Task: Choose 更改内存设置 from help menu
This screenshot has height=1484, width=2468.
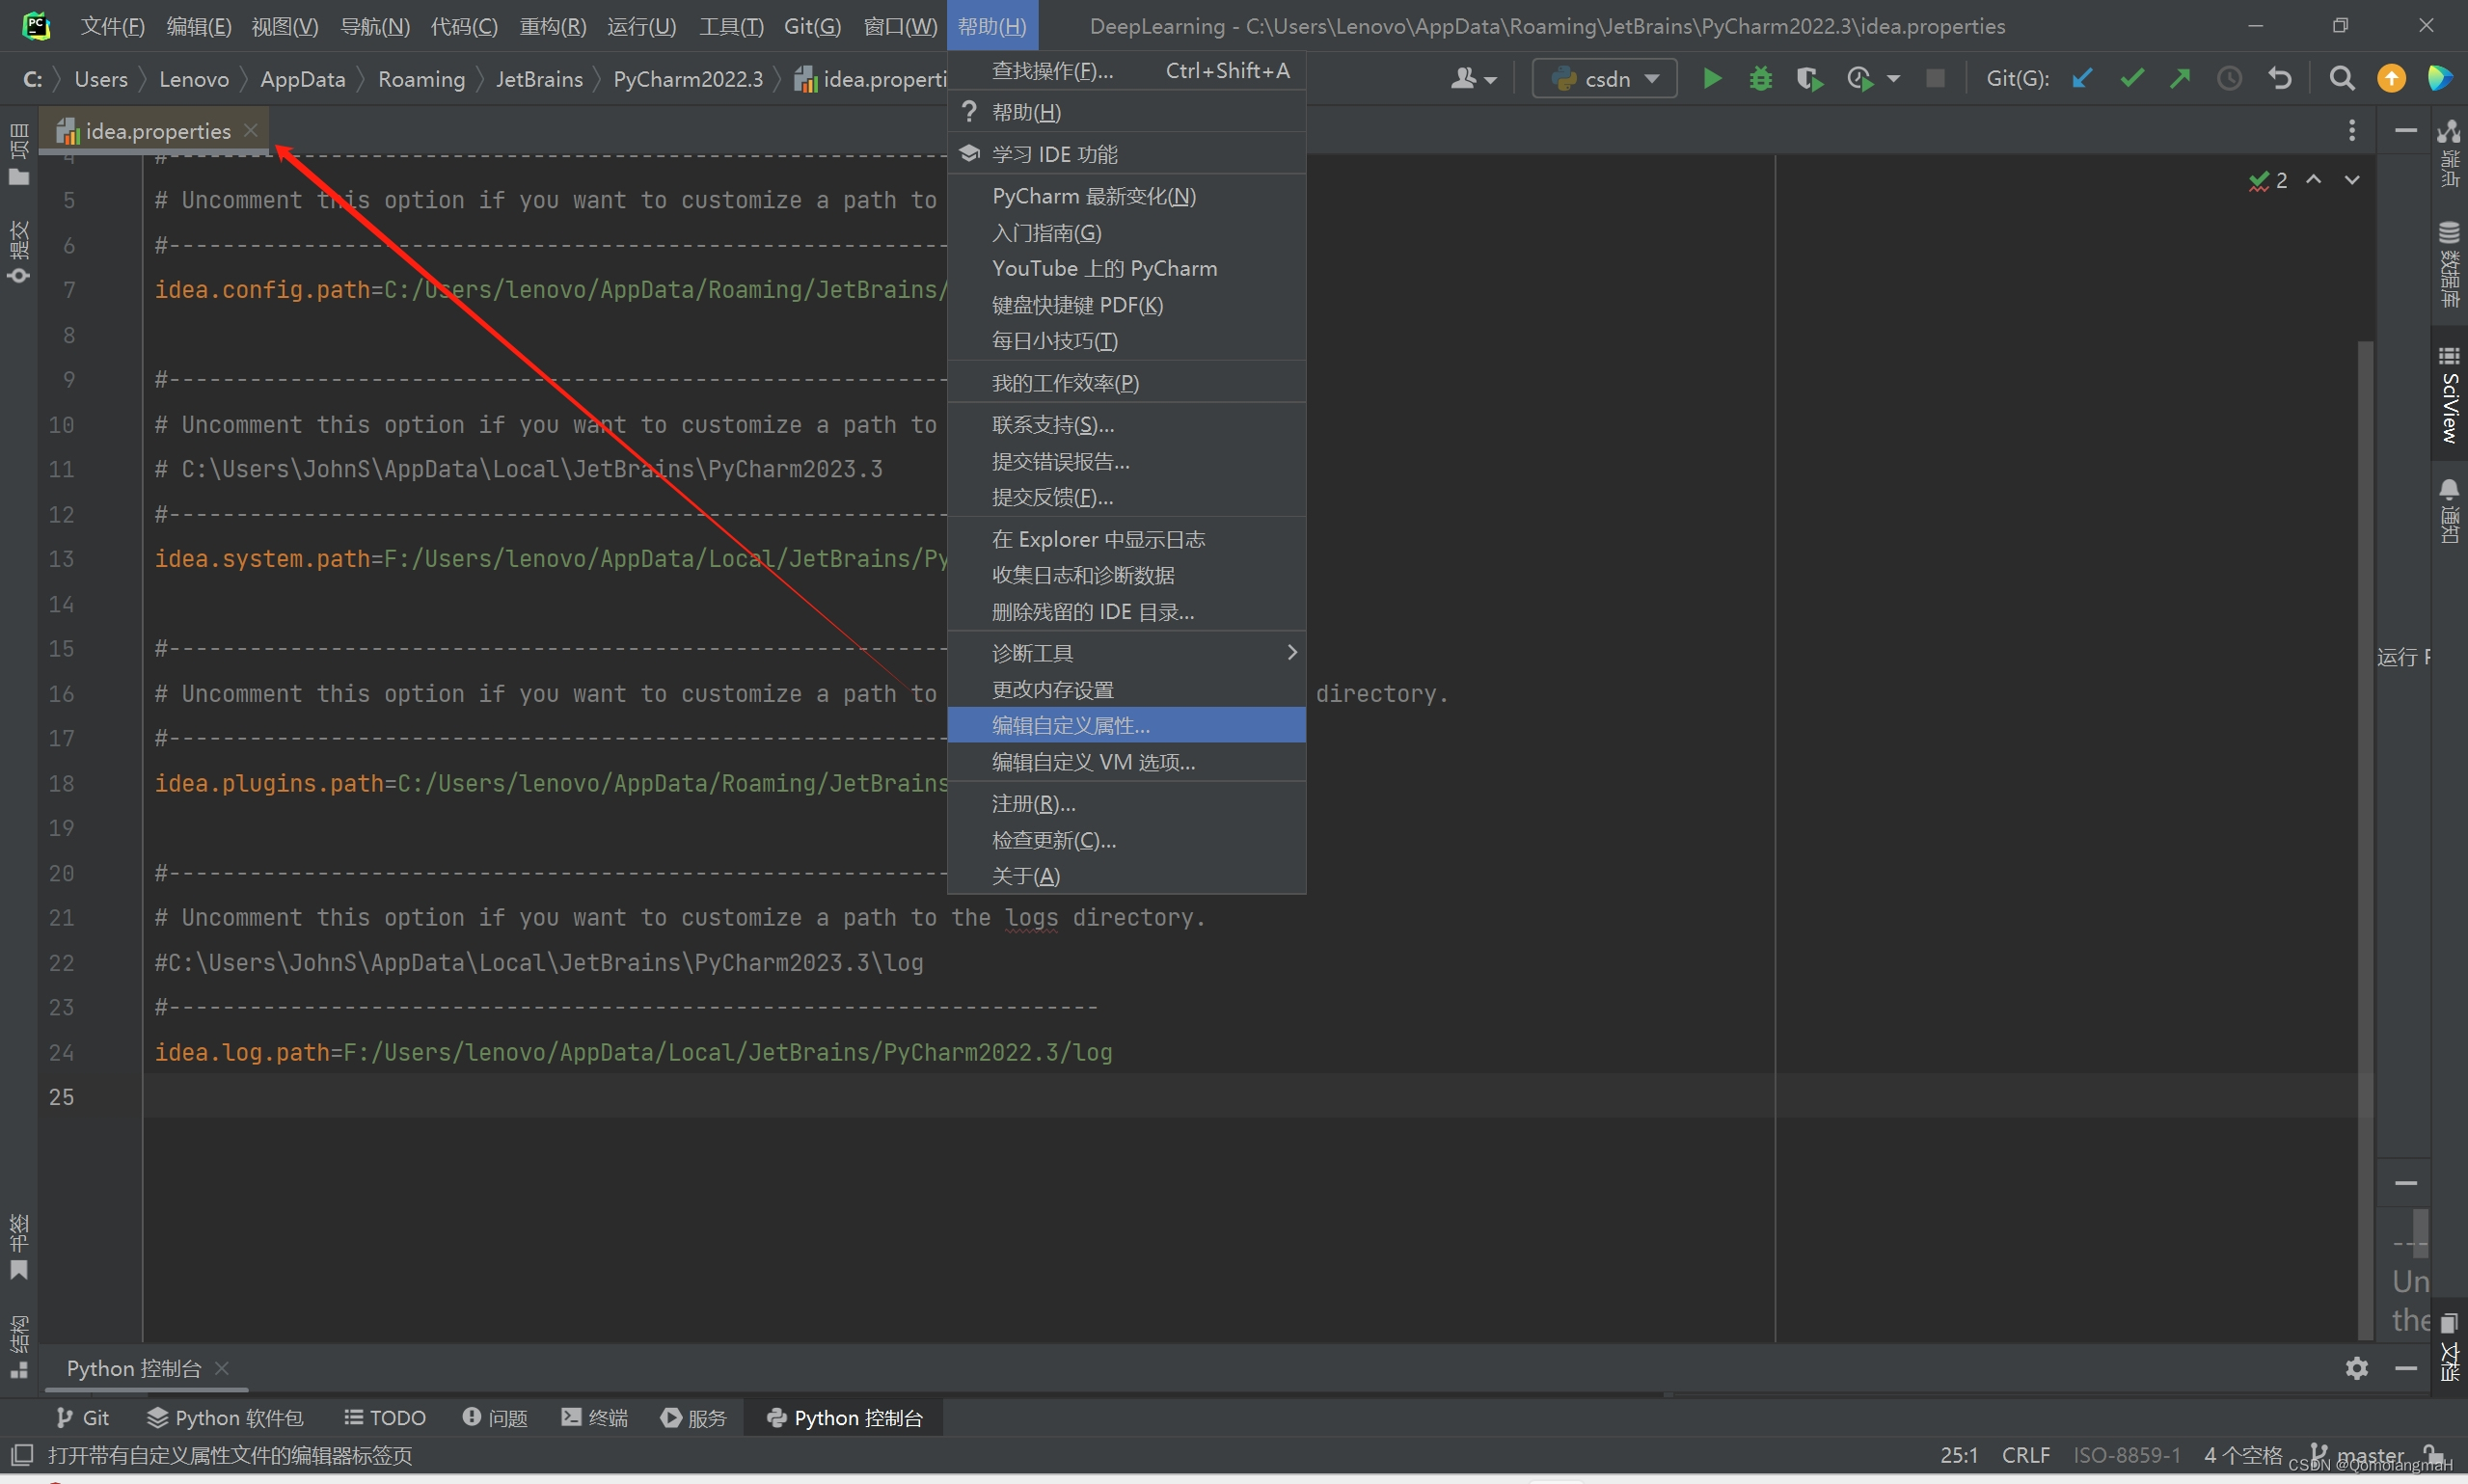Action: [x=1126, y=689]
